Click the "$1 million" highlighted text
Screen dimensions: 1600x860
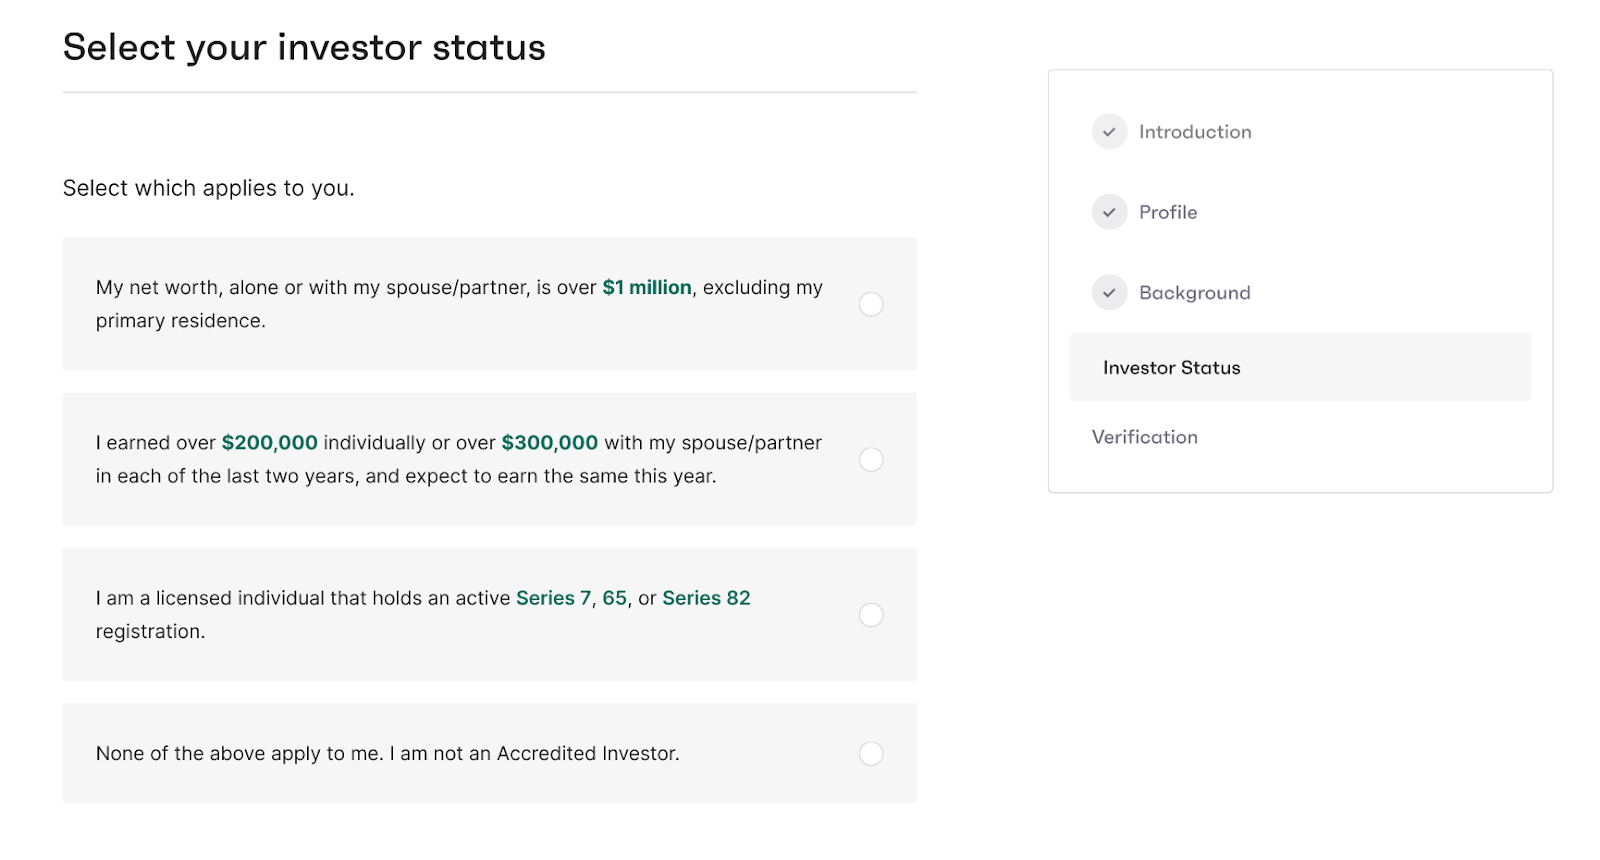647,288
